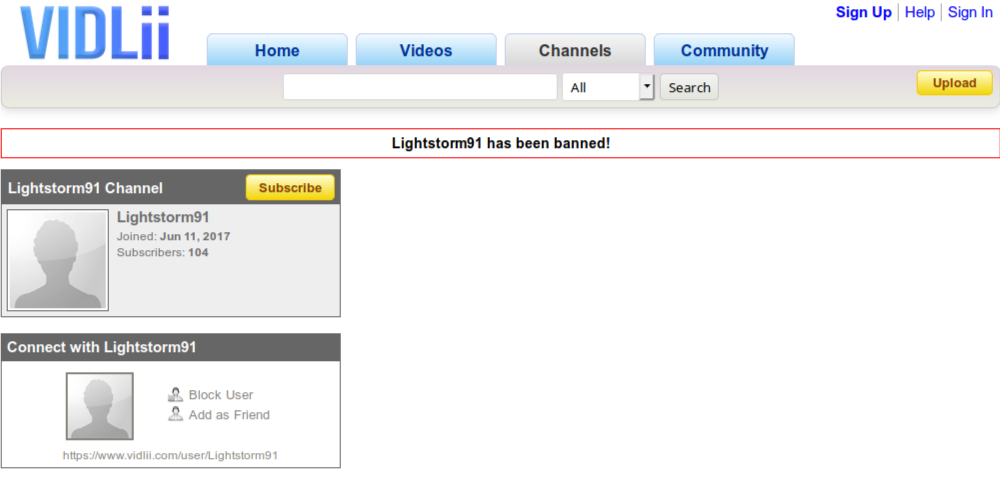Switch to the Channels tab

[575, 51]
